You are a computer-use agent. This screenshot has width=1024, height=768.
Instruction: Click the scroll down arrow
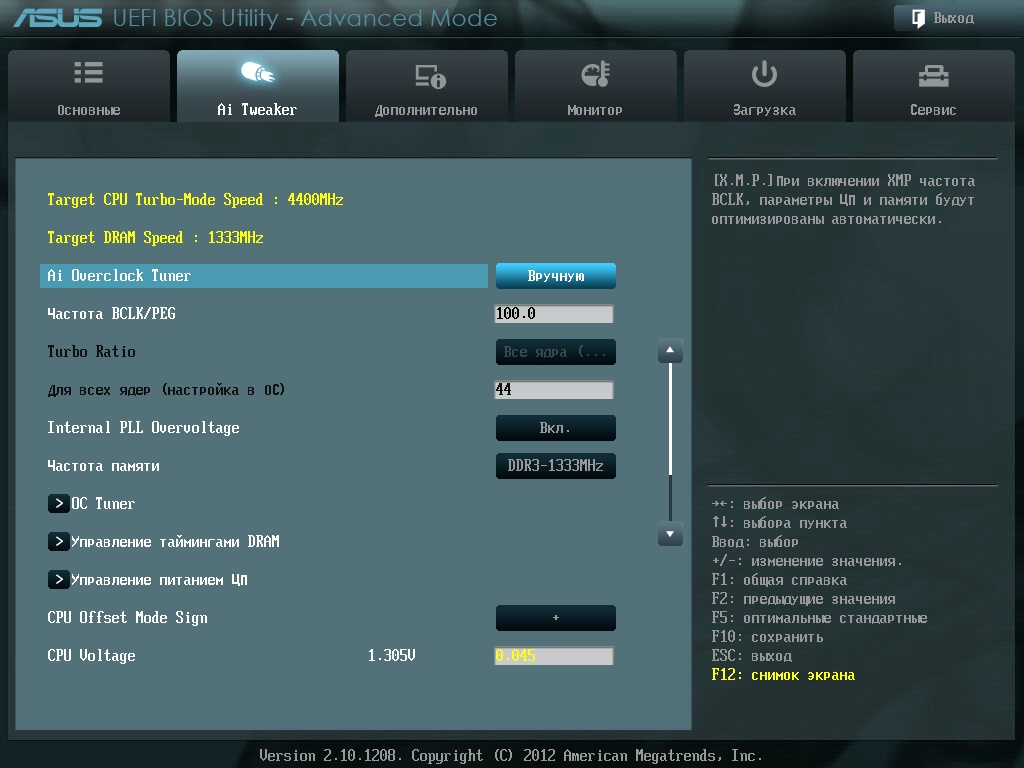pos(670,534)
